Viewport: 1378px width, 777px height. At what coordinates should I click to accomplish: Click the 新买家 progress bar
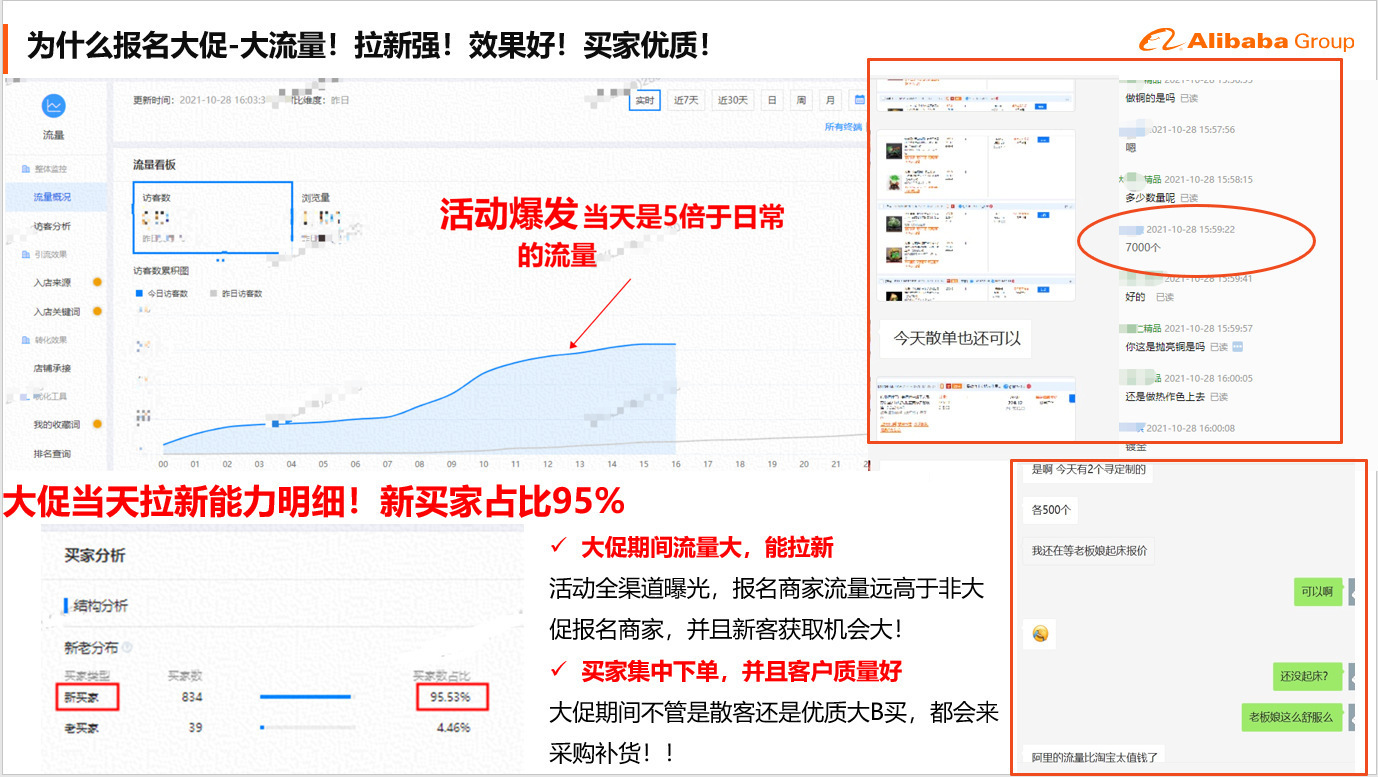coord(306,696)
